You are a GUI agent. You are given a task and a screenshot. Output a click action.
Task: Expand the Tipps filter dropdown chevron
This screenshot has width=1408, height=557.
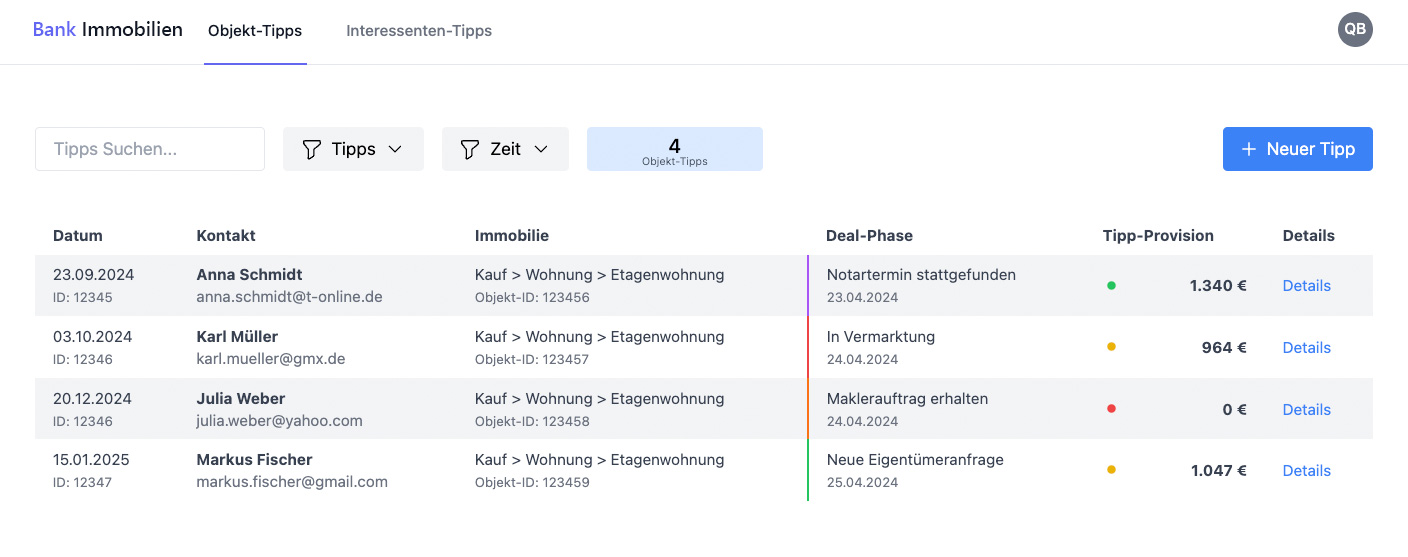pyautogui.click(x=395, y=149)
